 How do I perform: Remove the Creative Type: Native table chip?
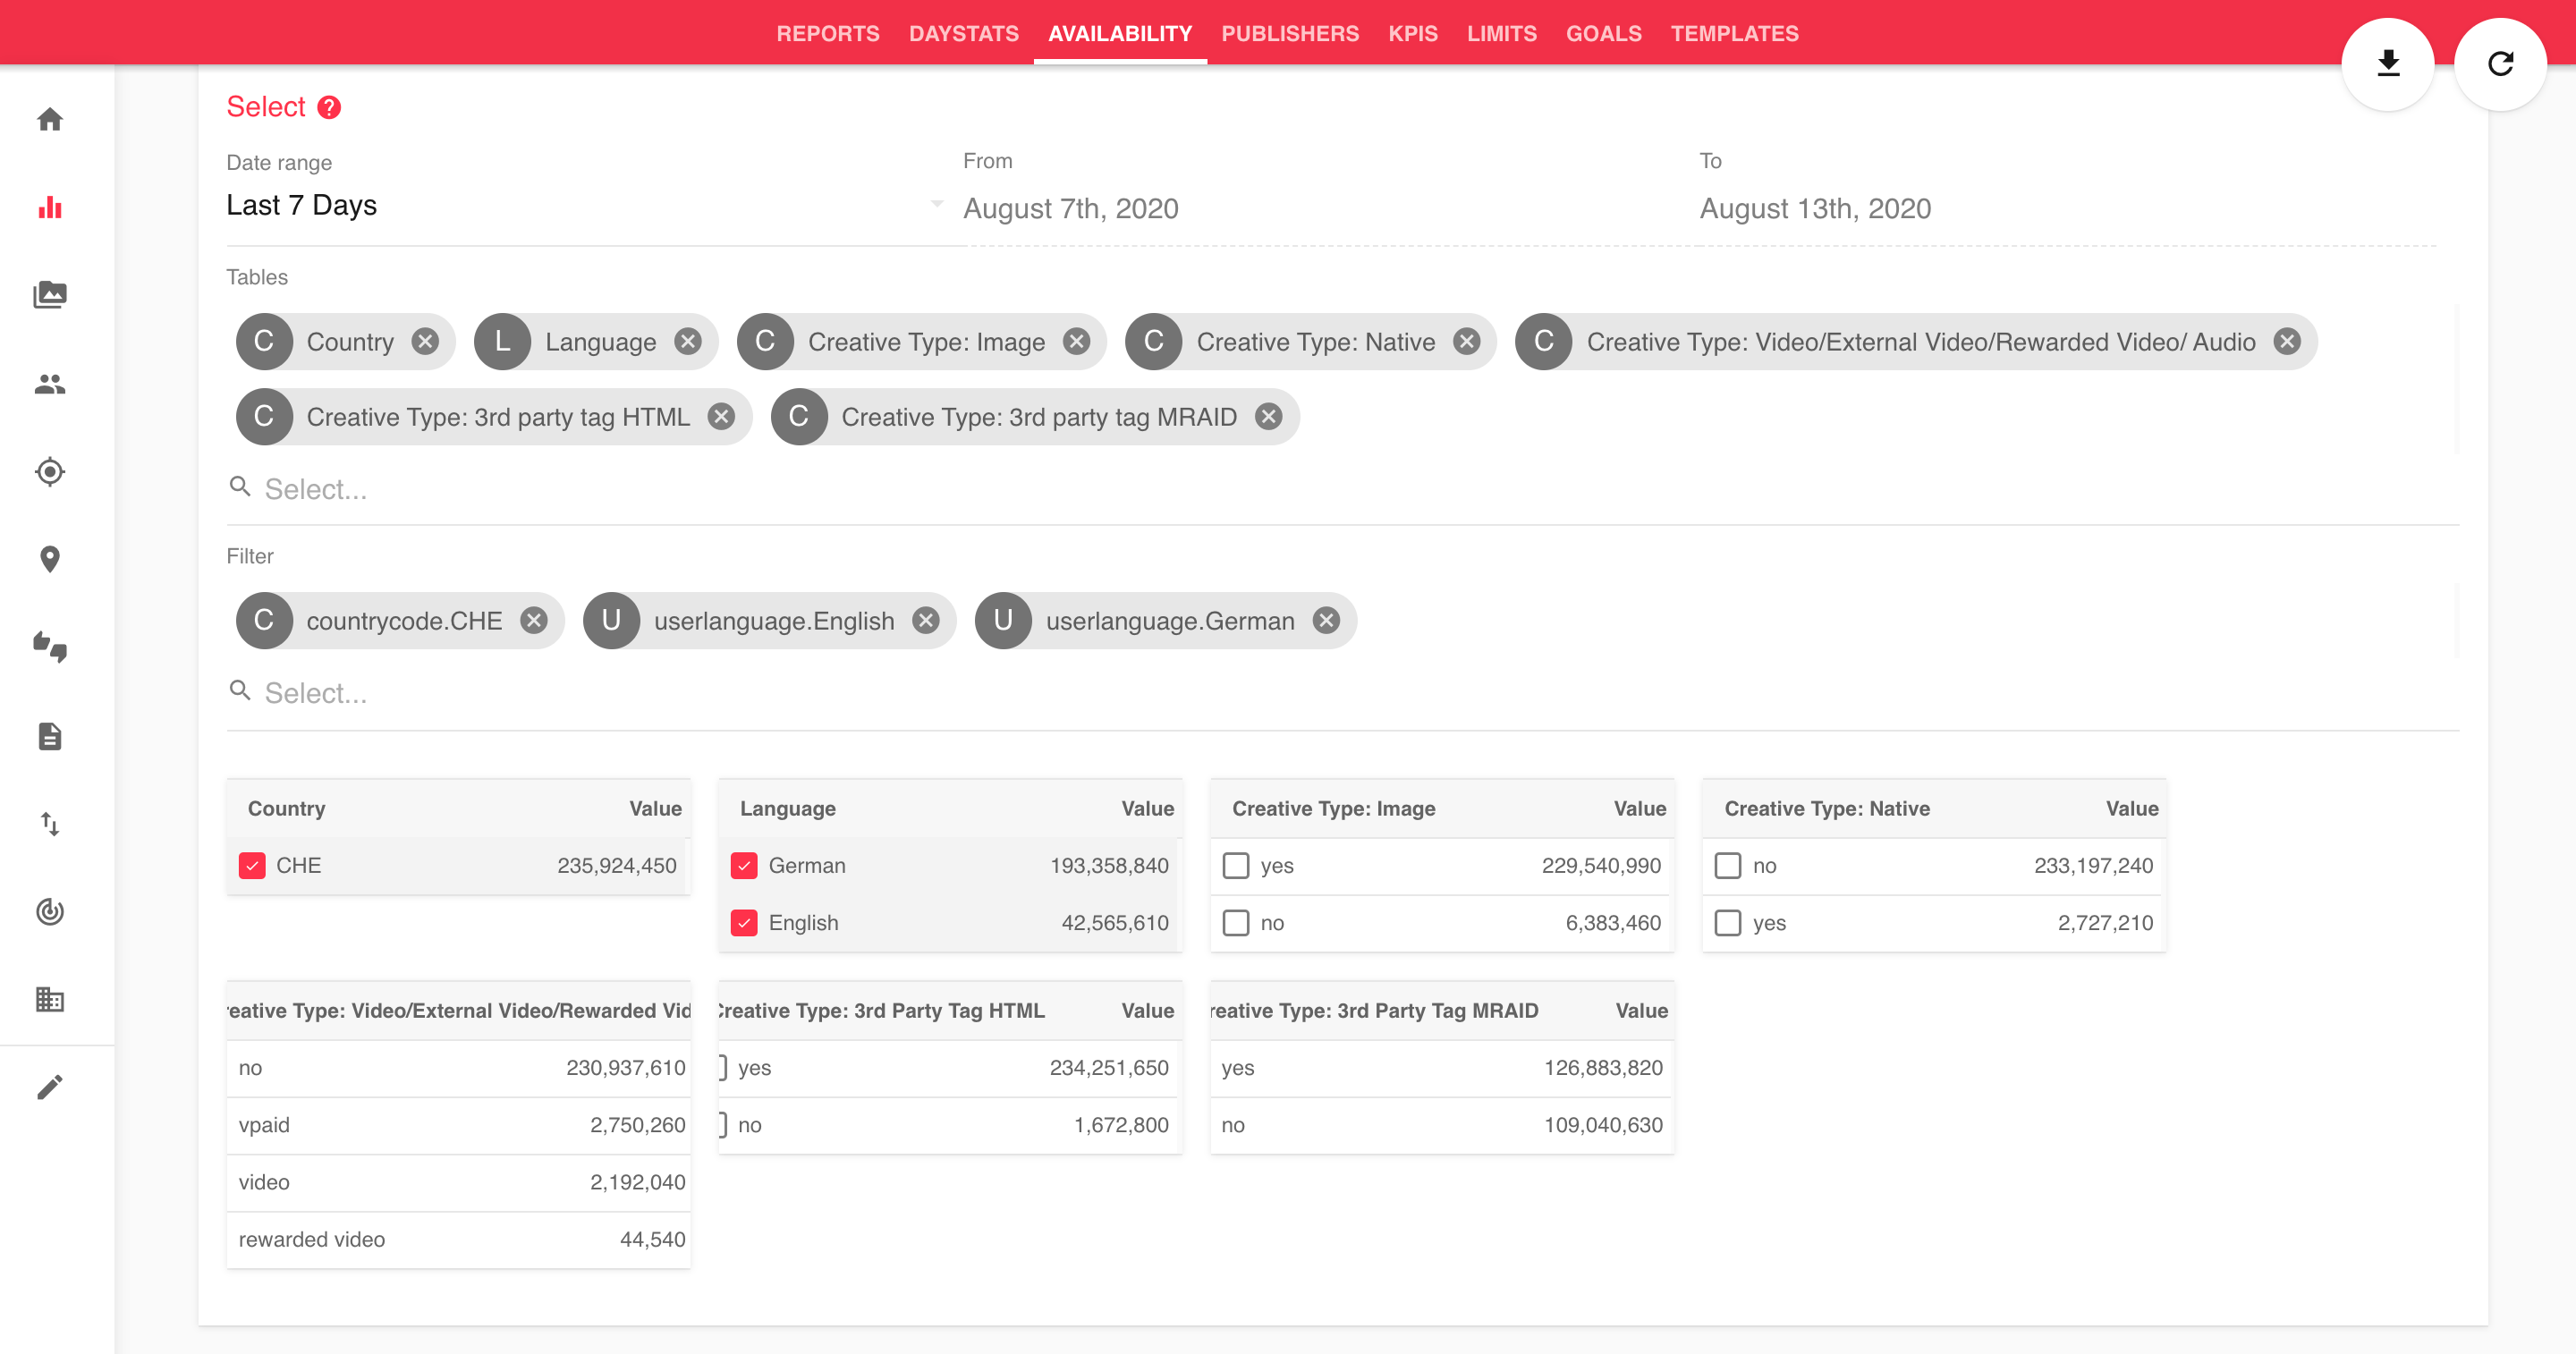click(x=1467, y=342)
